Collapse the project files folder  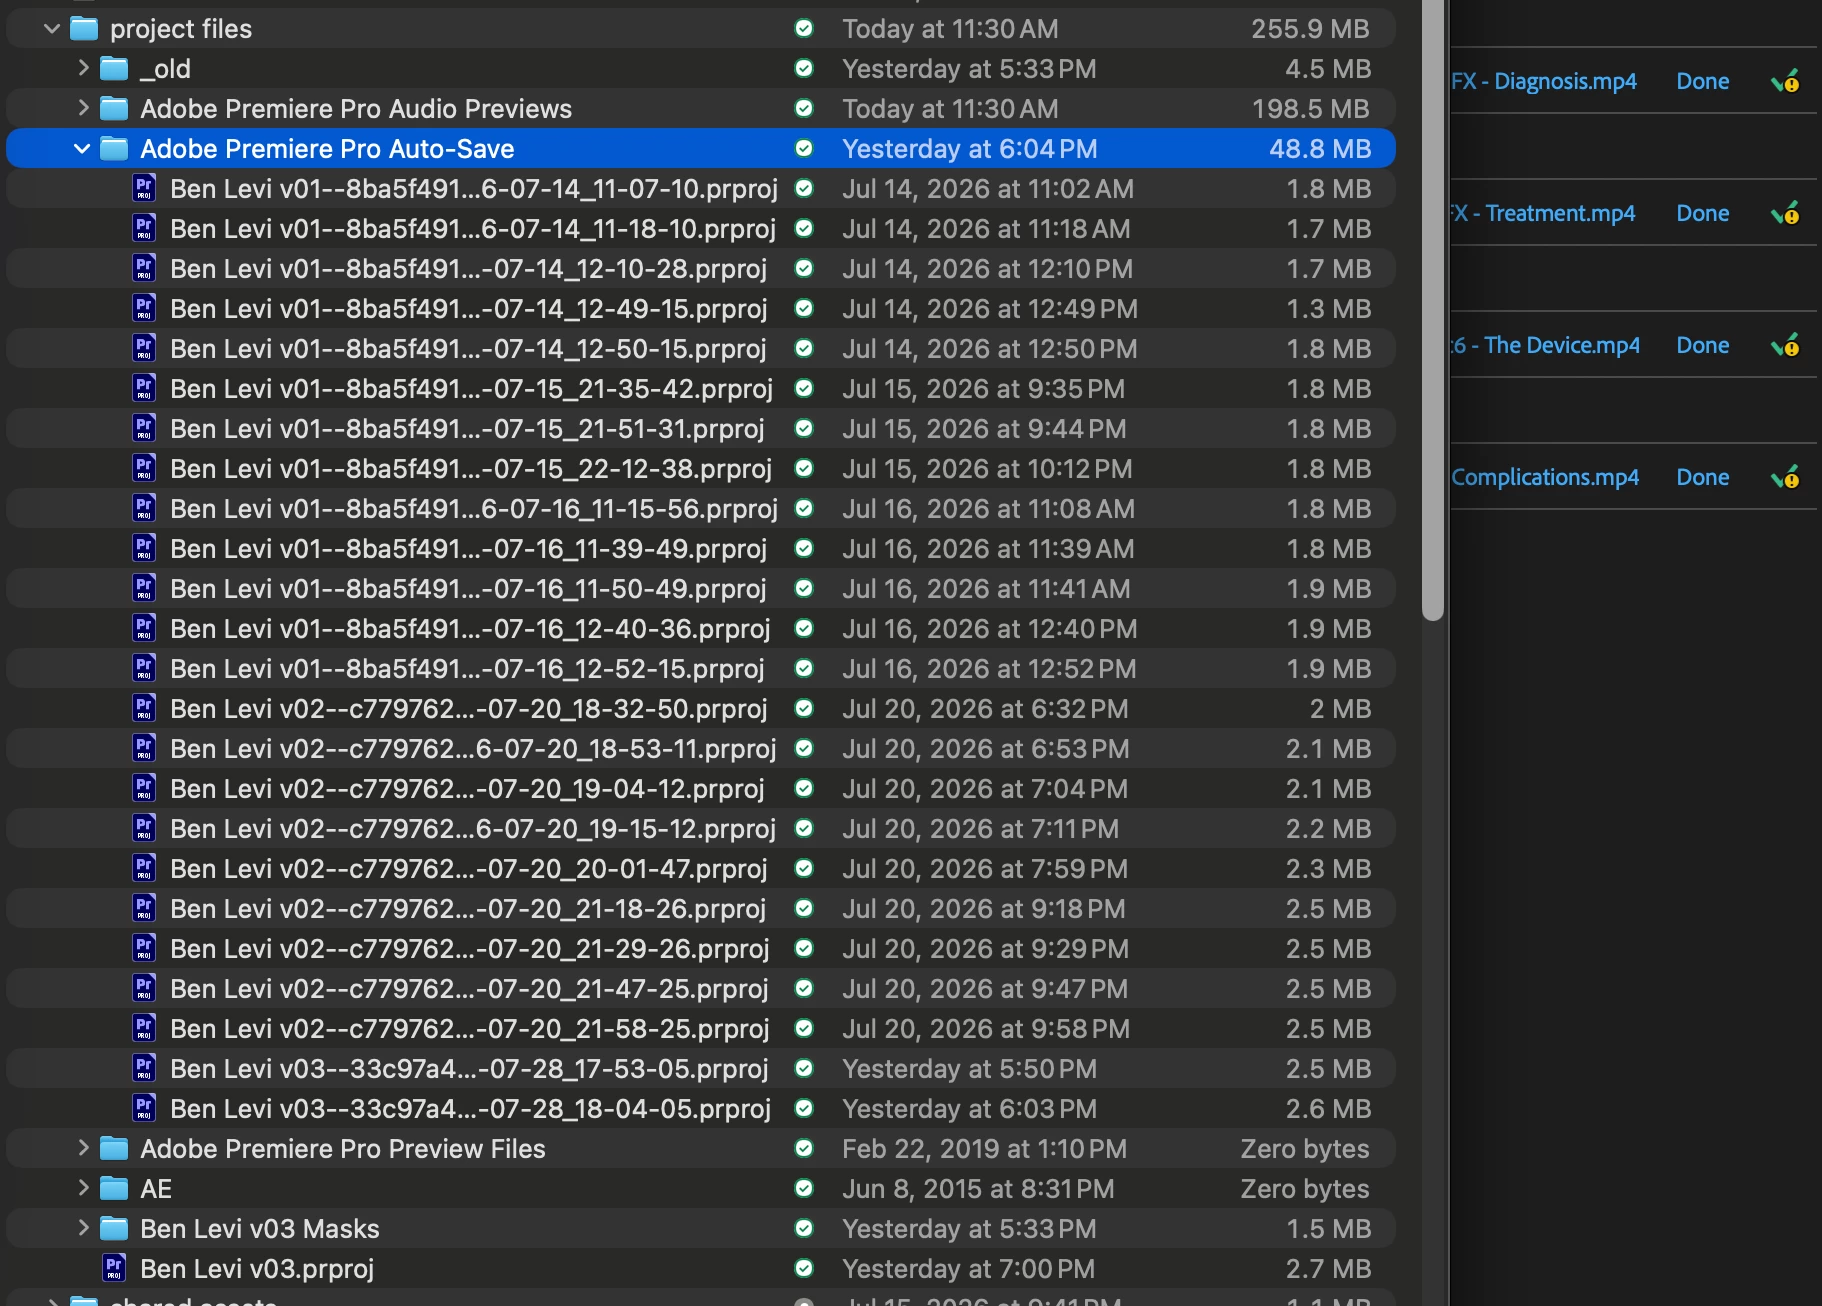(52, 29)
